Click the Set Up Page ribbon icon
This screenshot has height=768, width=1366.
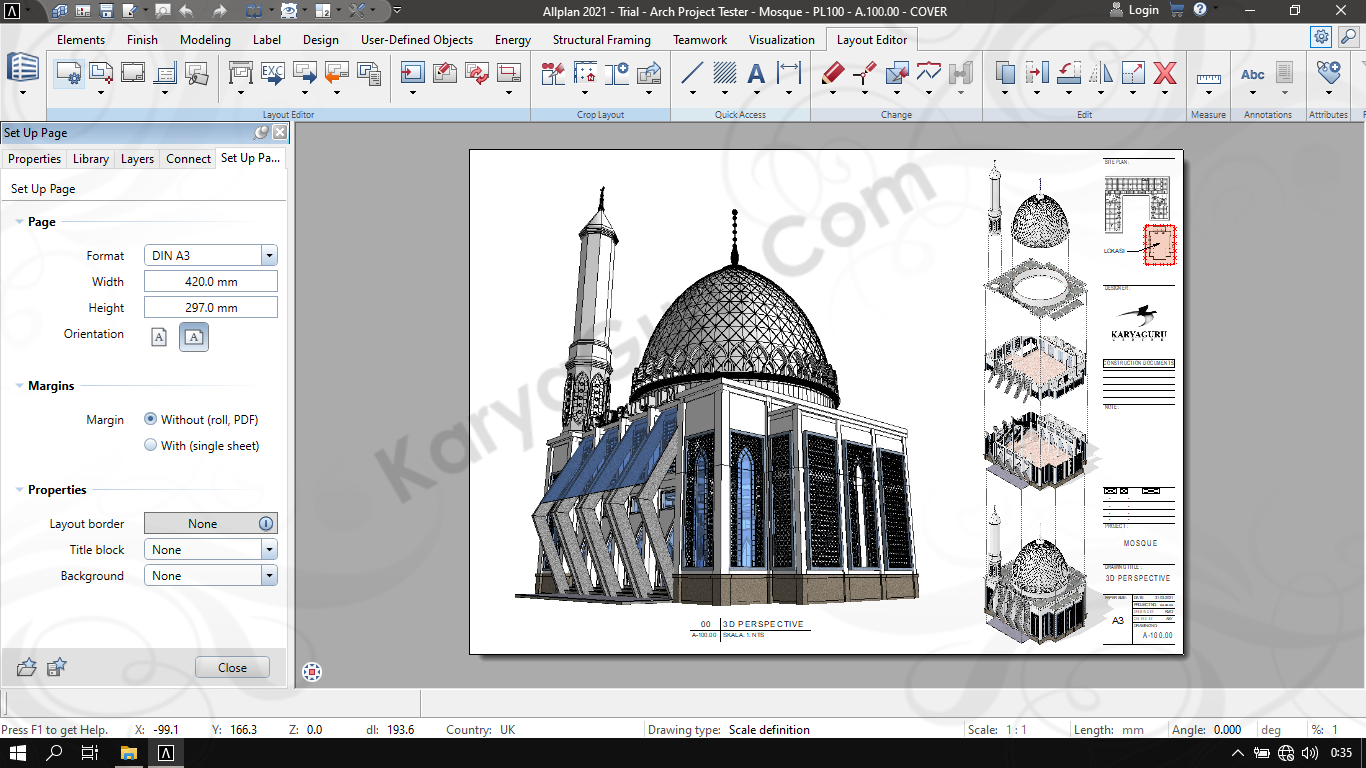(x=68, y=73)
